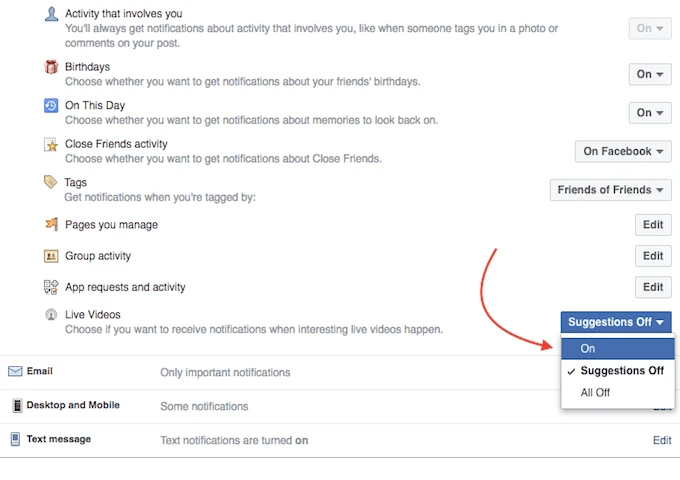Open the On This Day dropdown

pyautogui.click(x=649, y=113)
